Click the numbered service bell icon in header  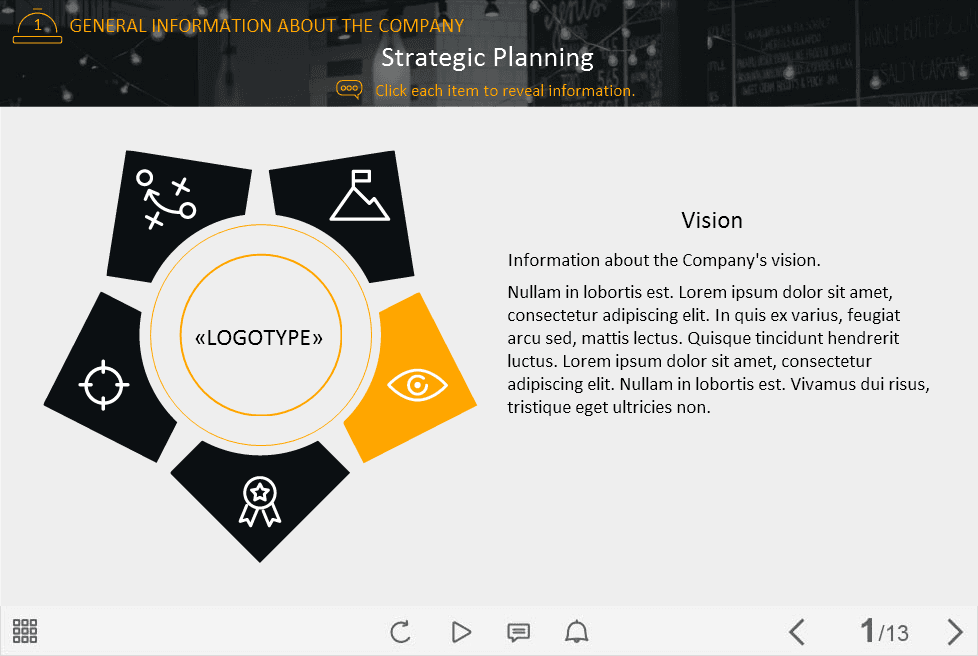click(37, 26)
